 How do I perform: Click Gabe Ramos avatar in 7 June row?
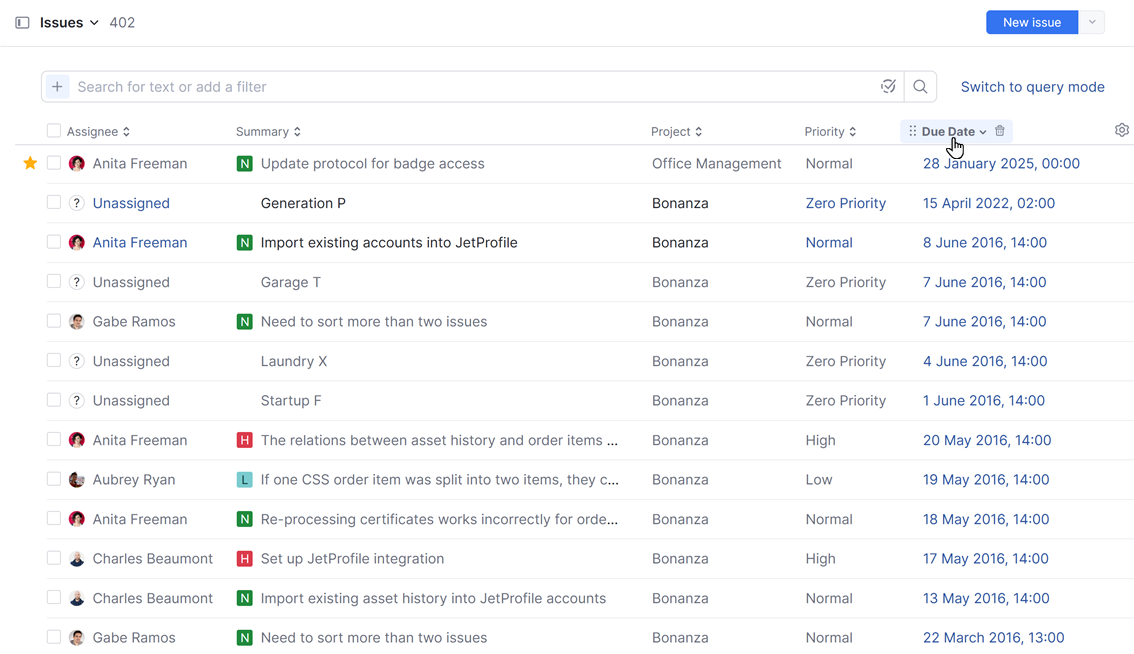77,321
